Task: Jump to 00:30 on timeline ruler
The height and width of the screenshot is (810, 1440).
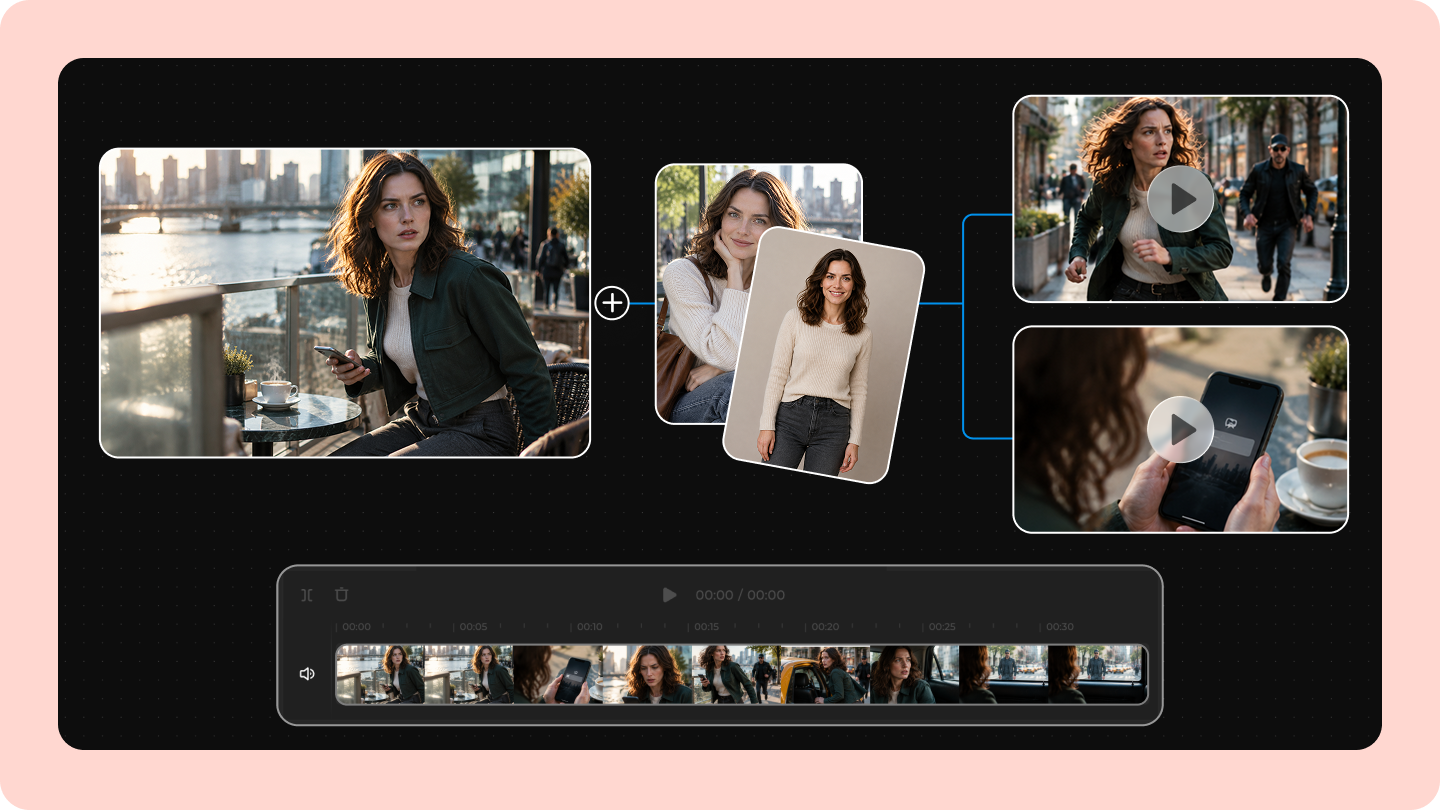Action: [1060, 627]
